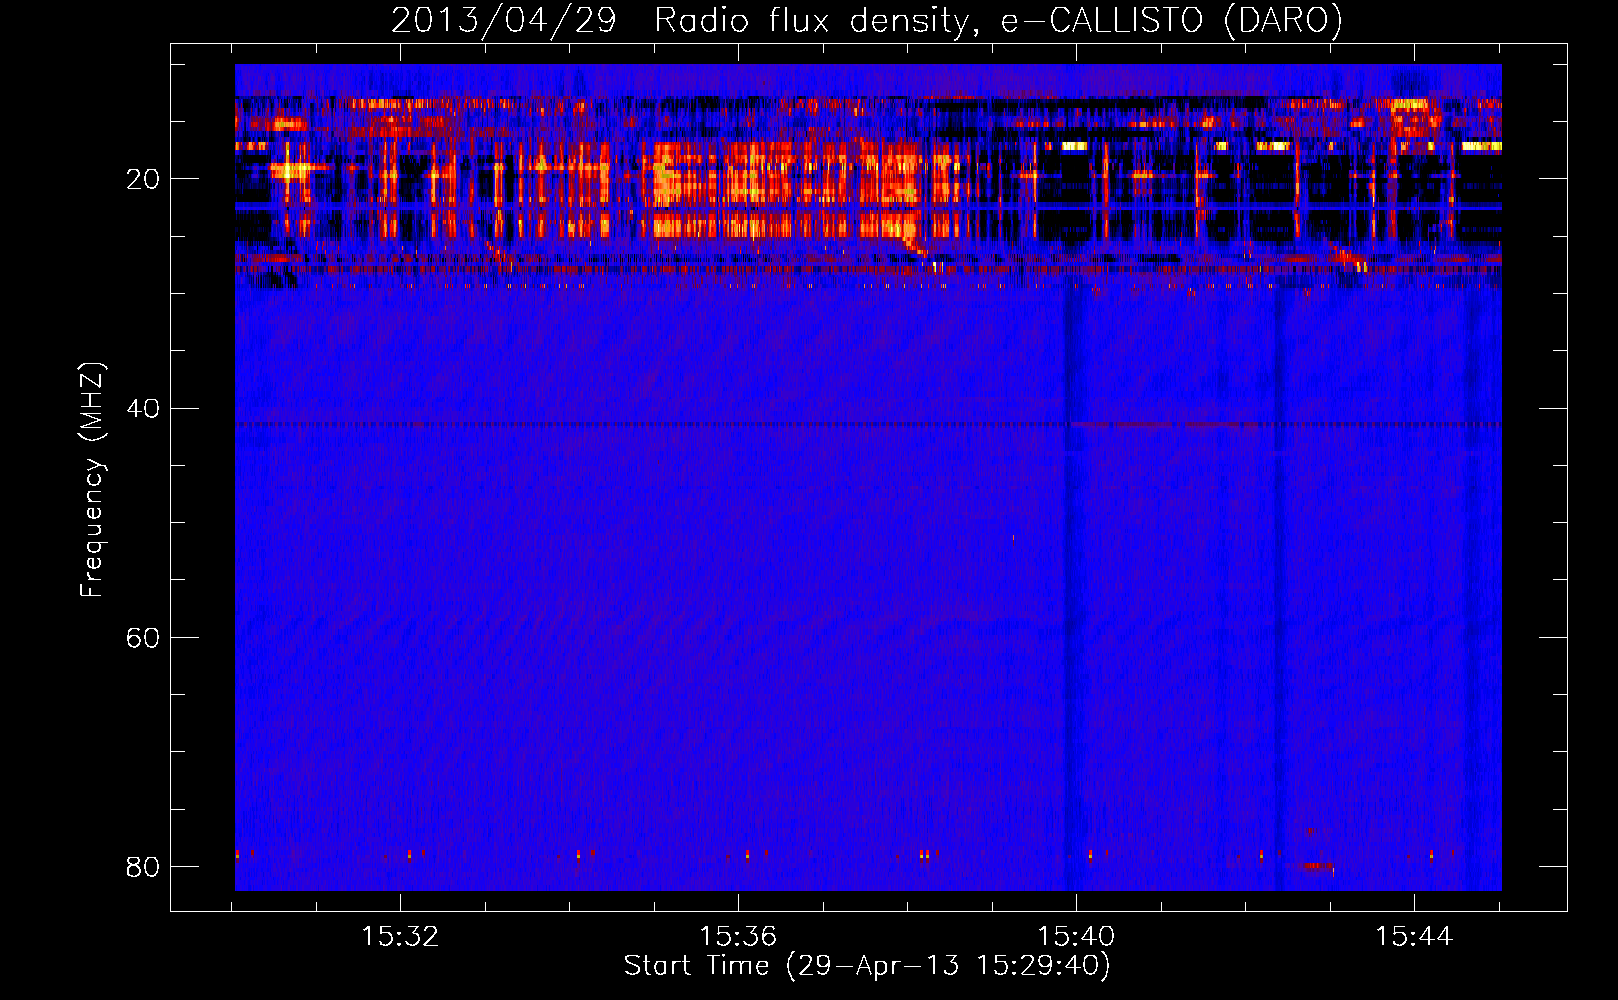Click the 80 MHz frequency tick label

point(143,866)
